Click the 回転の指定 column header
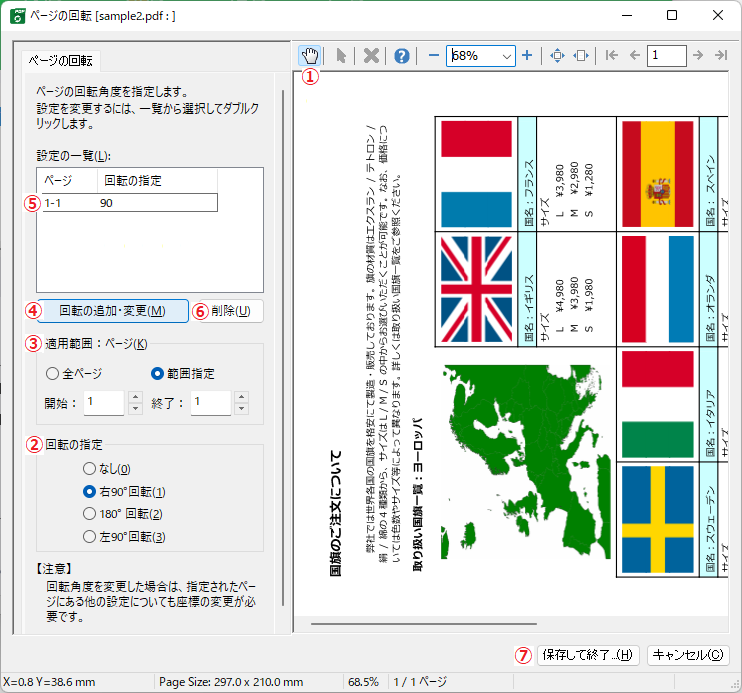 tap(157, 180)
